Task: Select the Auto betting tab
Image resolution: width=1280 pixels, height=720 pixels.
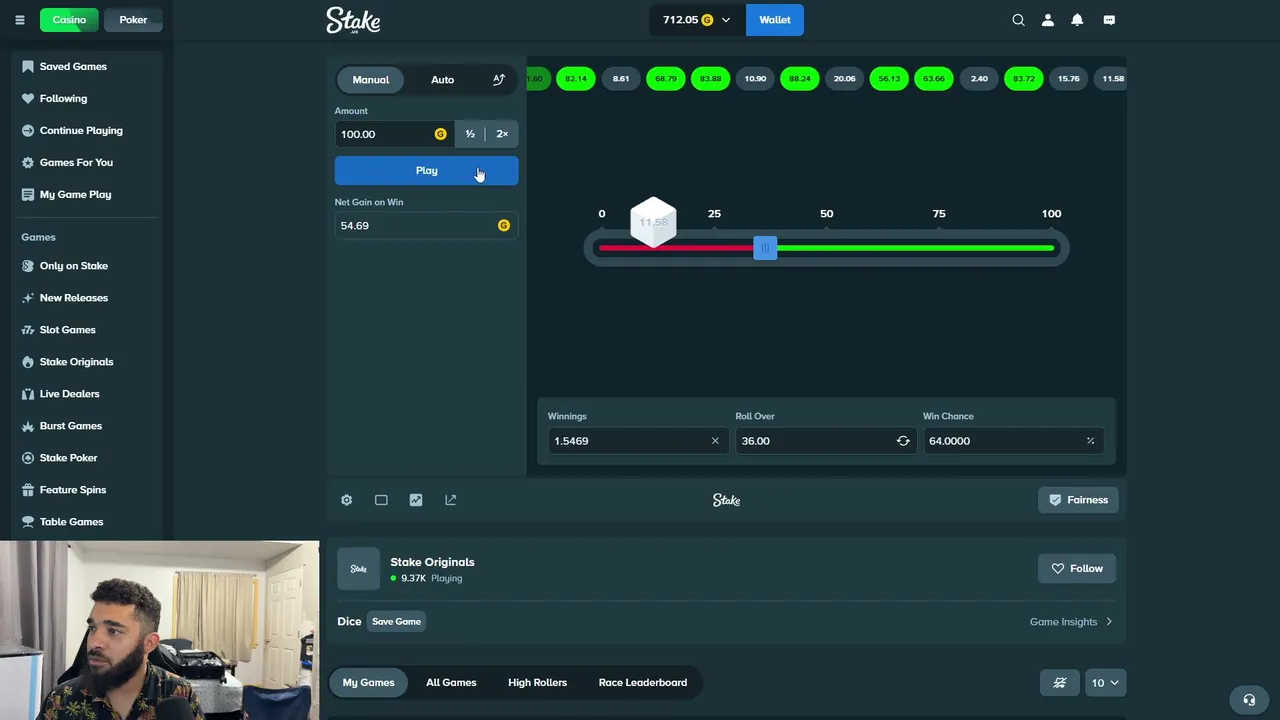Action: 442,80
